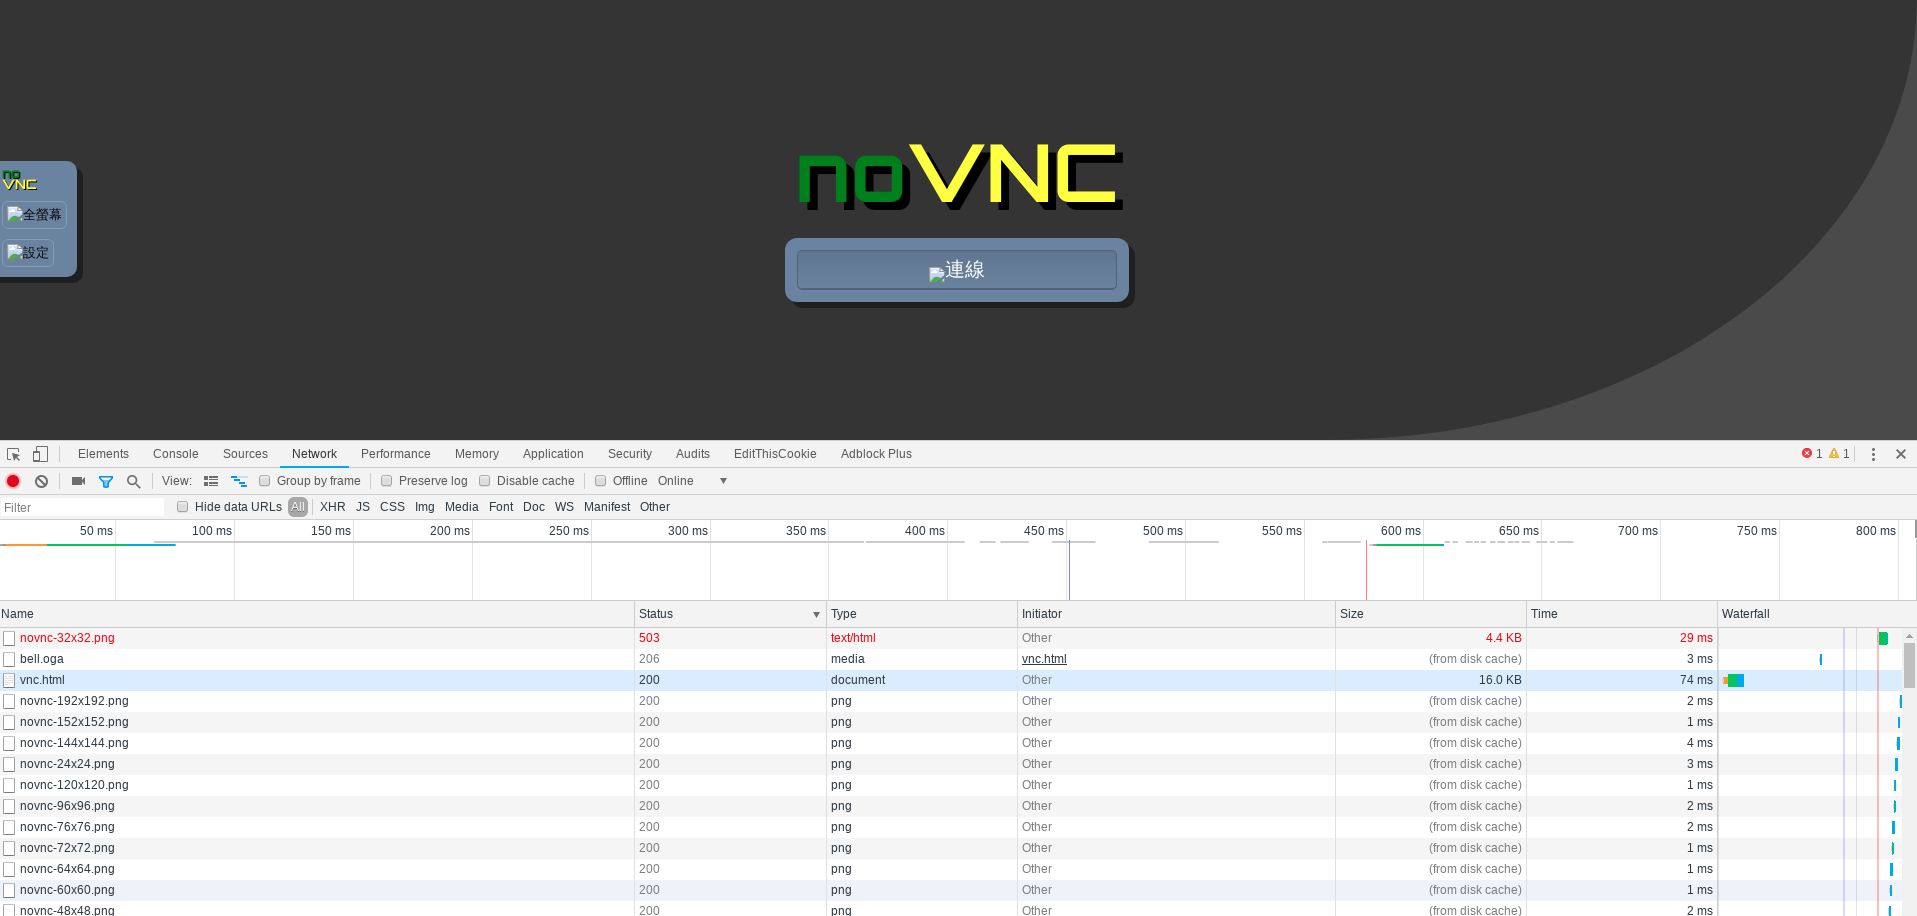Click the search requests magnifier icon
The height and width of the screenshot is (916, 1917).
(x=133, y=481)
